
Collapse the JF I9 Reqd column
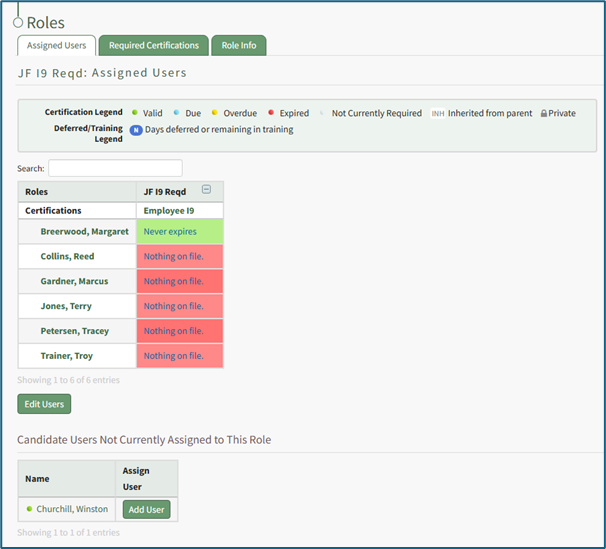[206, 189]
